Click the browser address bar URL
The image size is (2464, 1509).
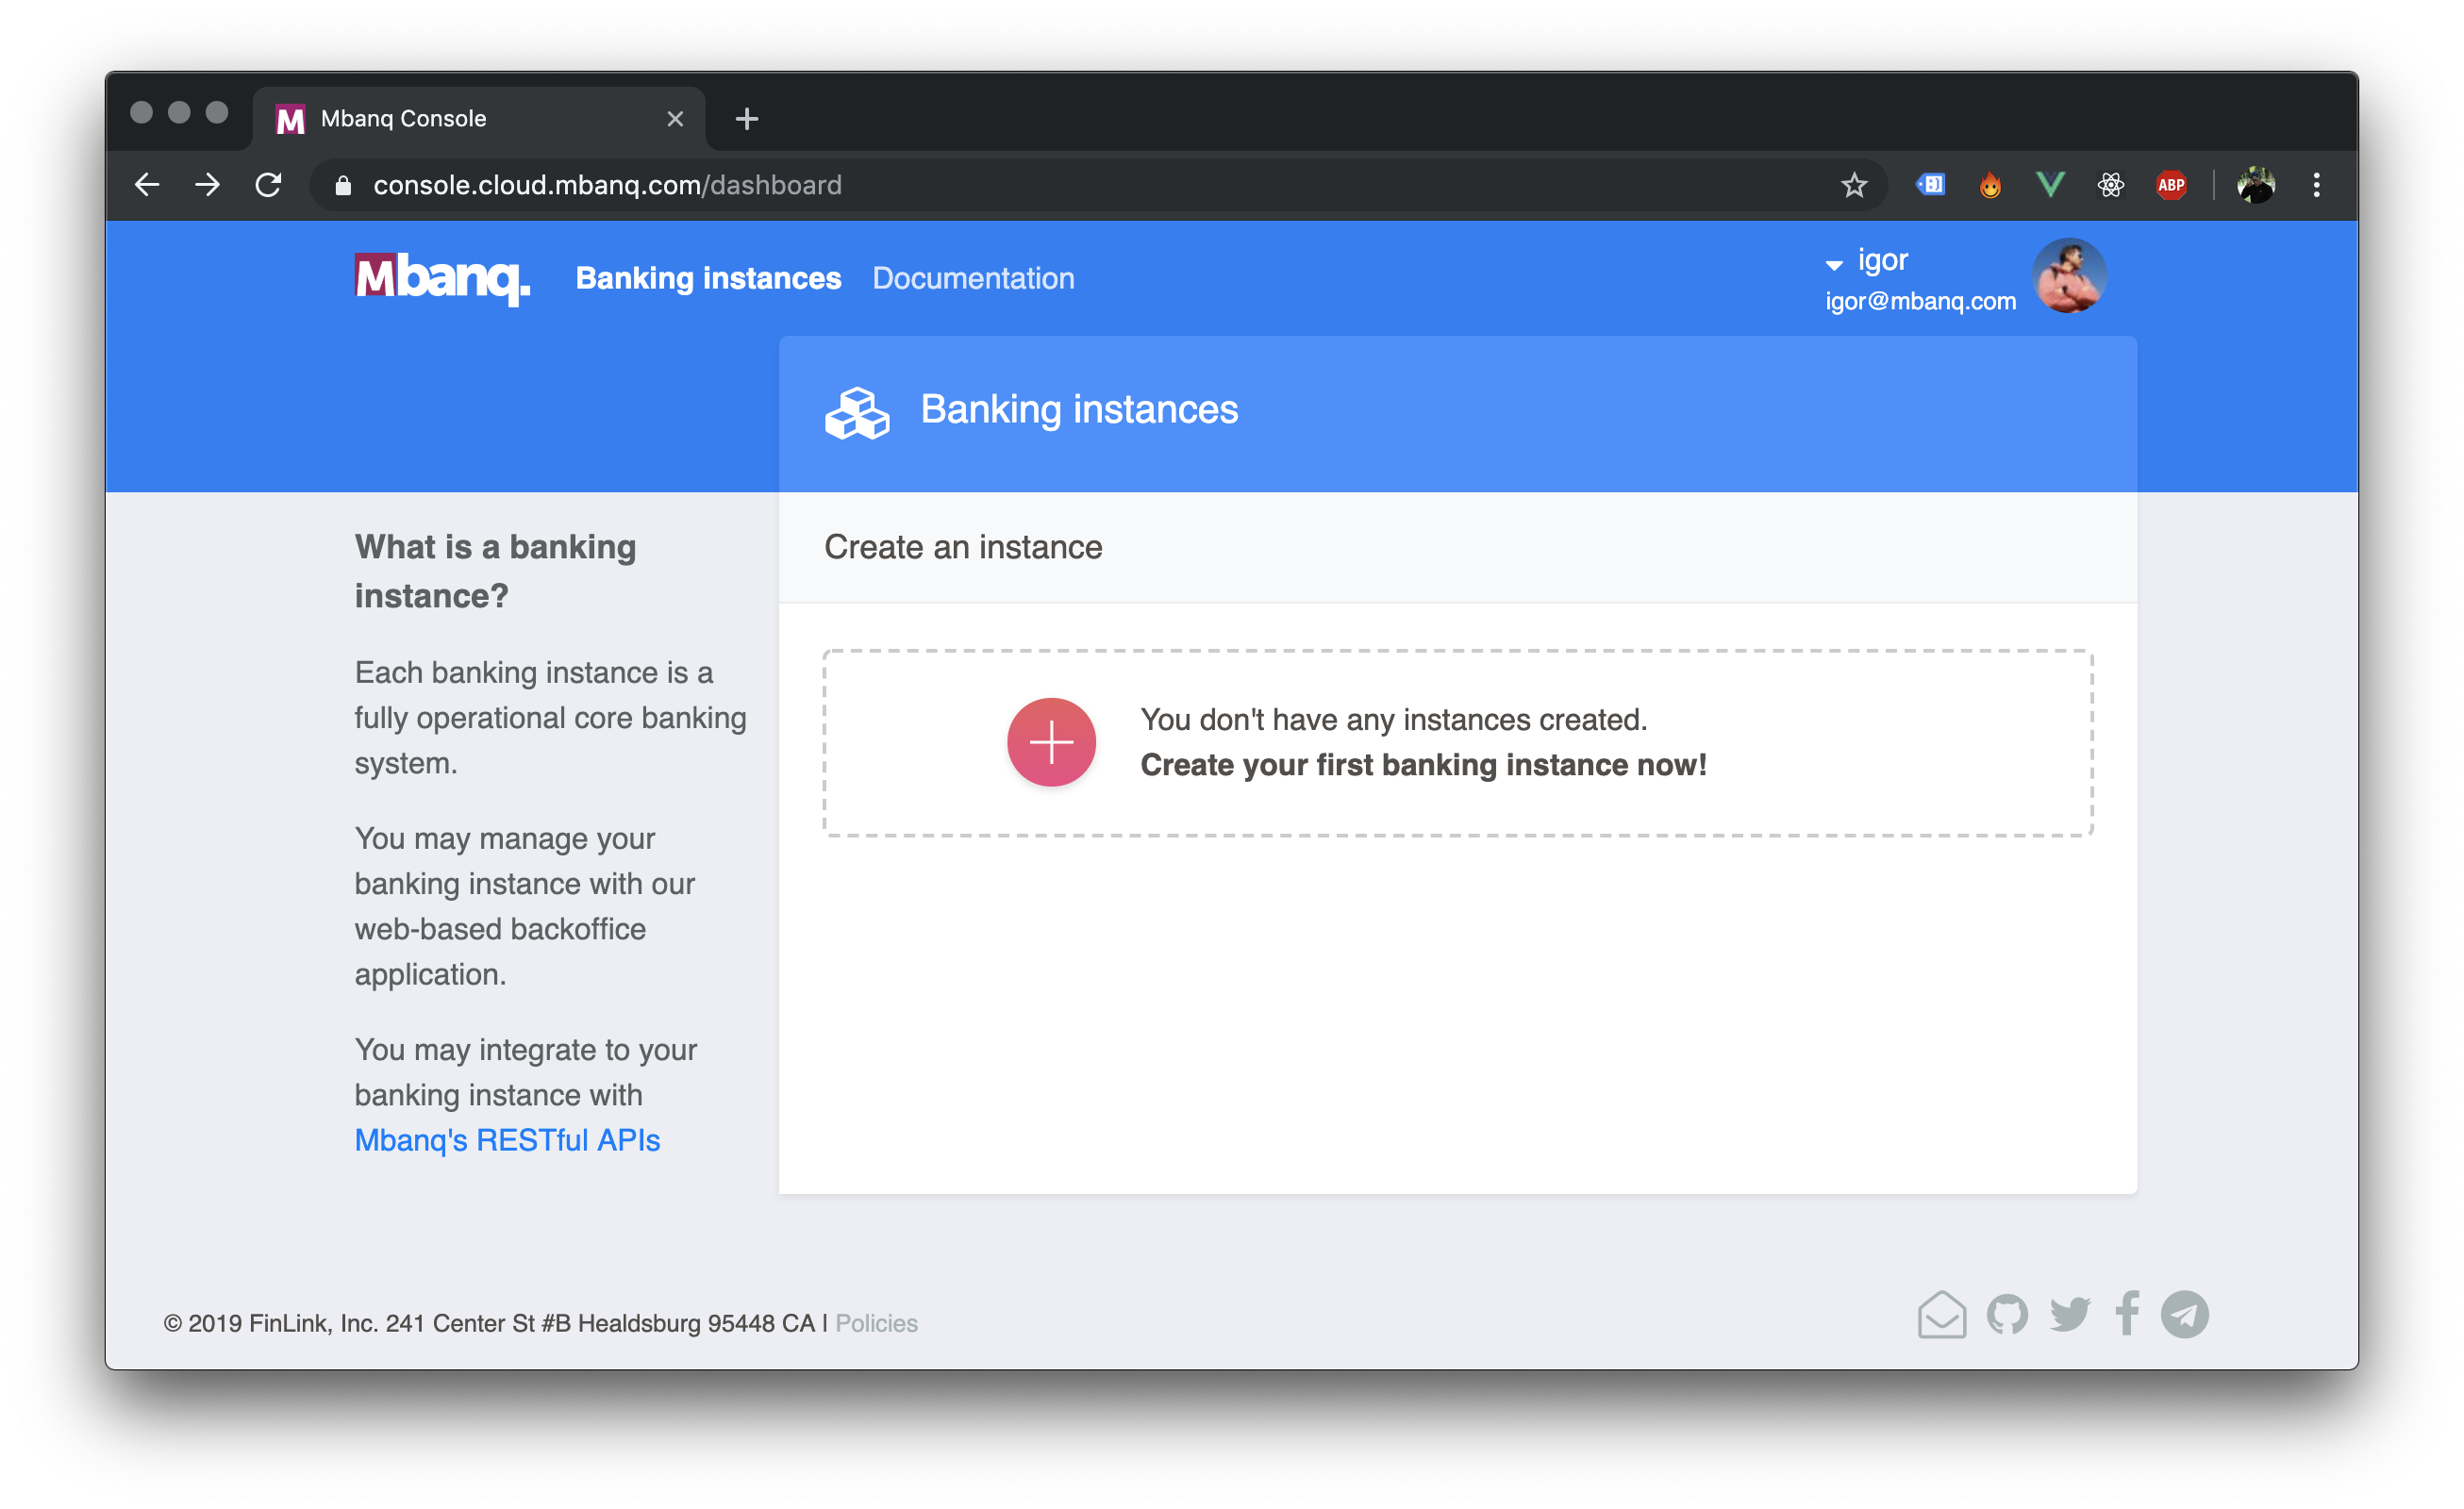click(x=607, y=185)
